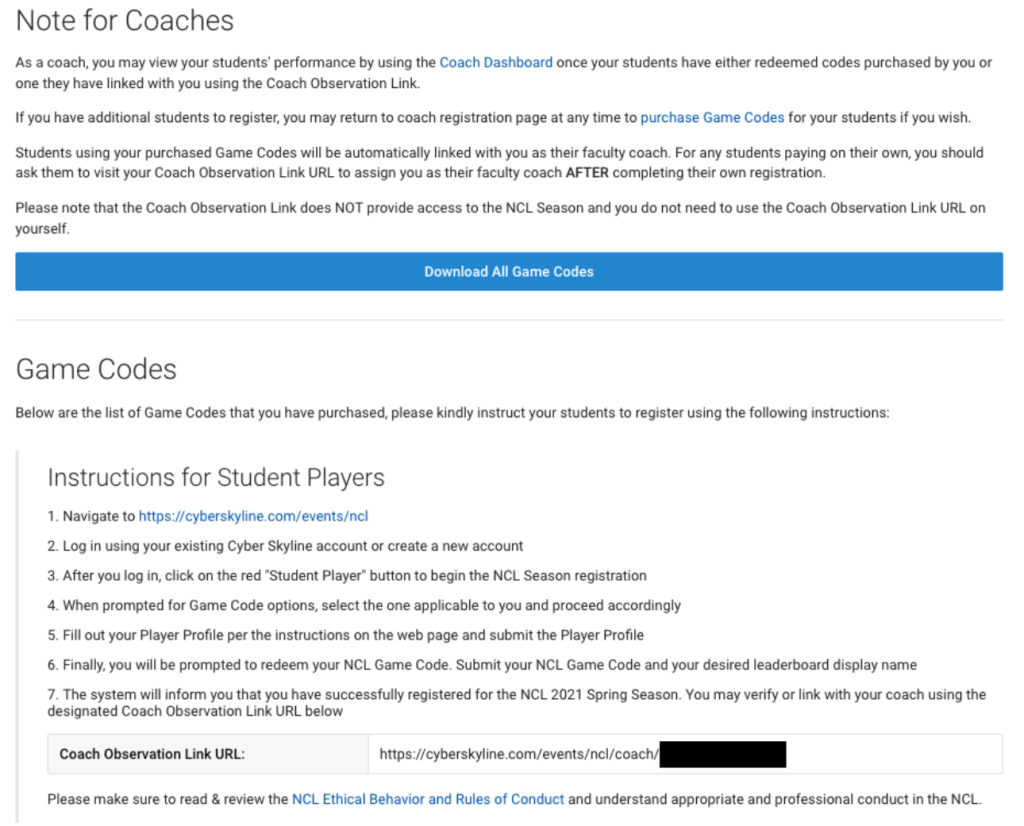Open NCL Ethical Behavior and Rules of Conduct
The height and width of the screenshot is (826, 1024).
point(428,799)
